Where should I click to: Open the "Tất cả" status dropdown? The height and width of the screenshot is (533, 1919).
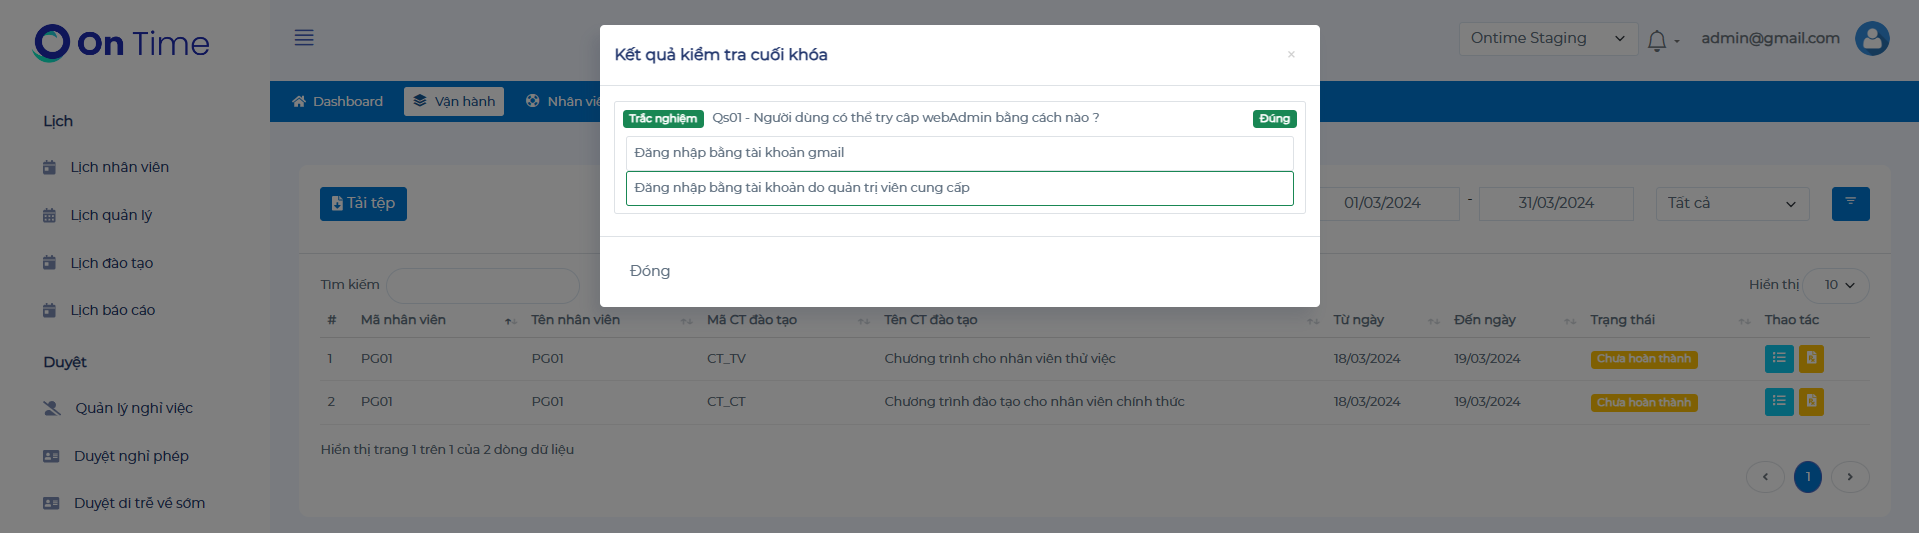click(1732, 204)
